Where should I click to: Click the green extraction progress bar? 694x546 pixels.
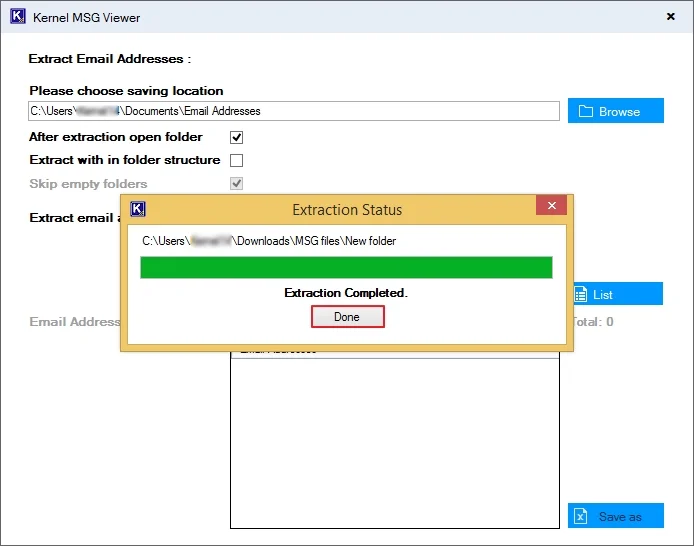pos(346,267)
